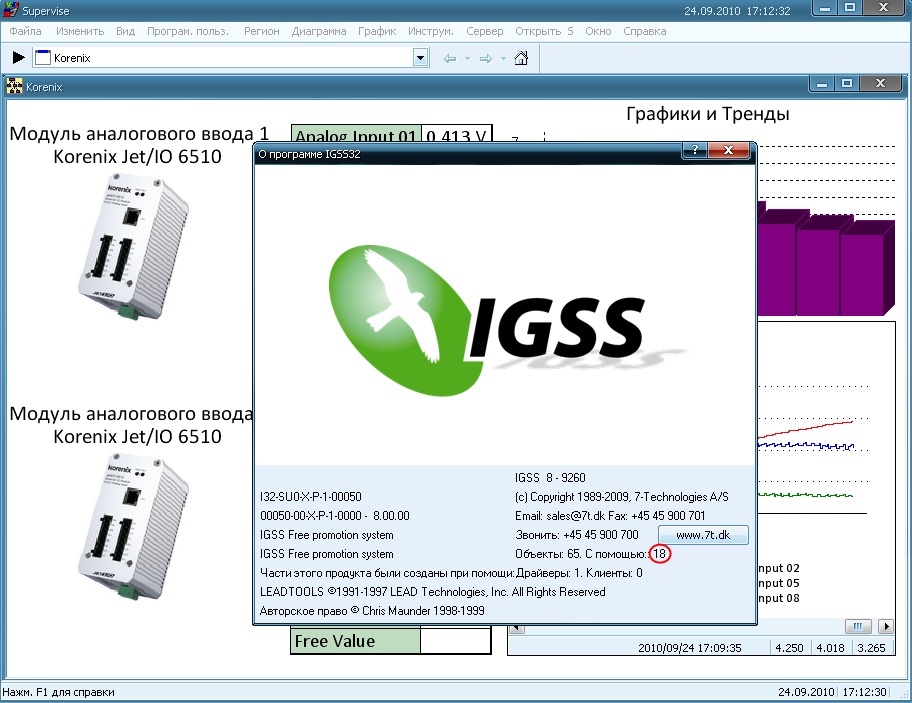This screenshot has height=703, width=912.
Task: Click the title bar clock 24.09.2010 17:12:32
Action: point(737,11)
